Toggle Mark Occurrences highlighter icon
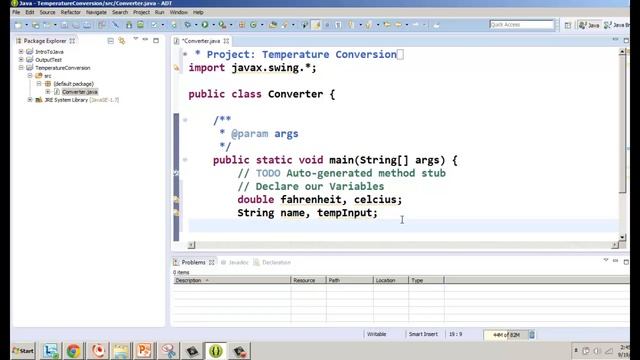Viewport: 640px width, 360px height. (x=316, y=25)
